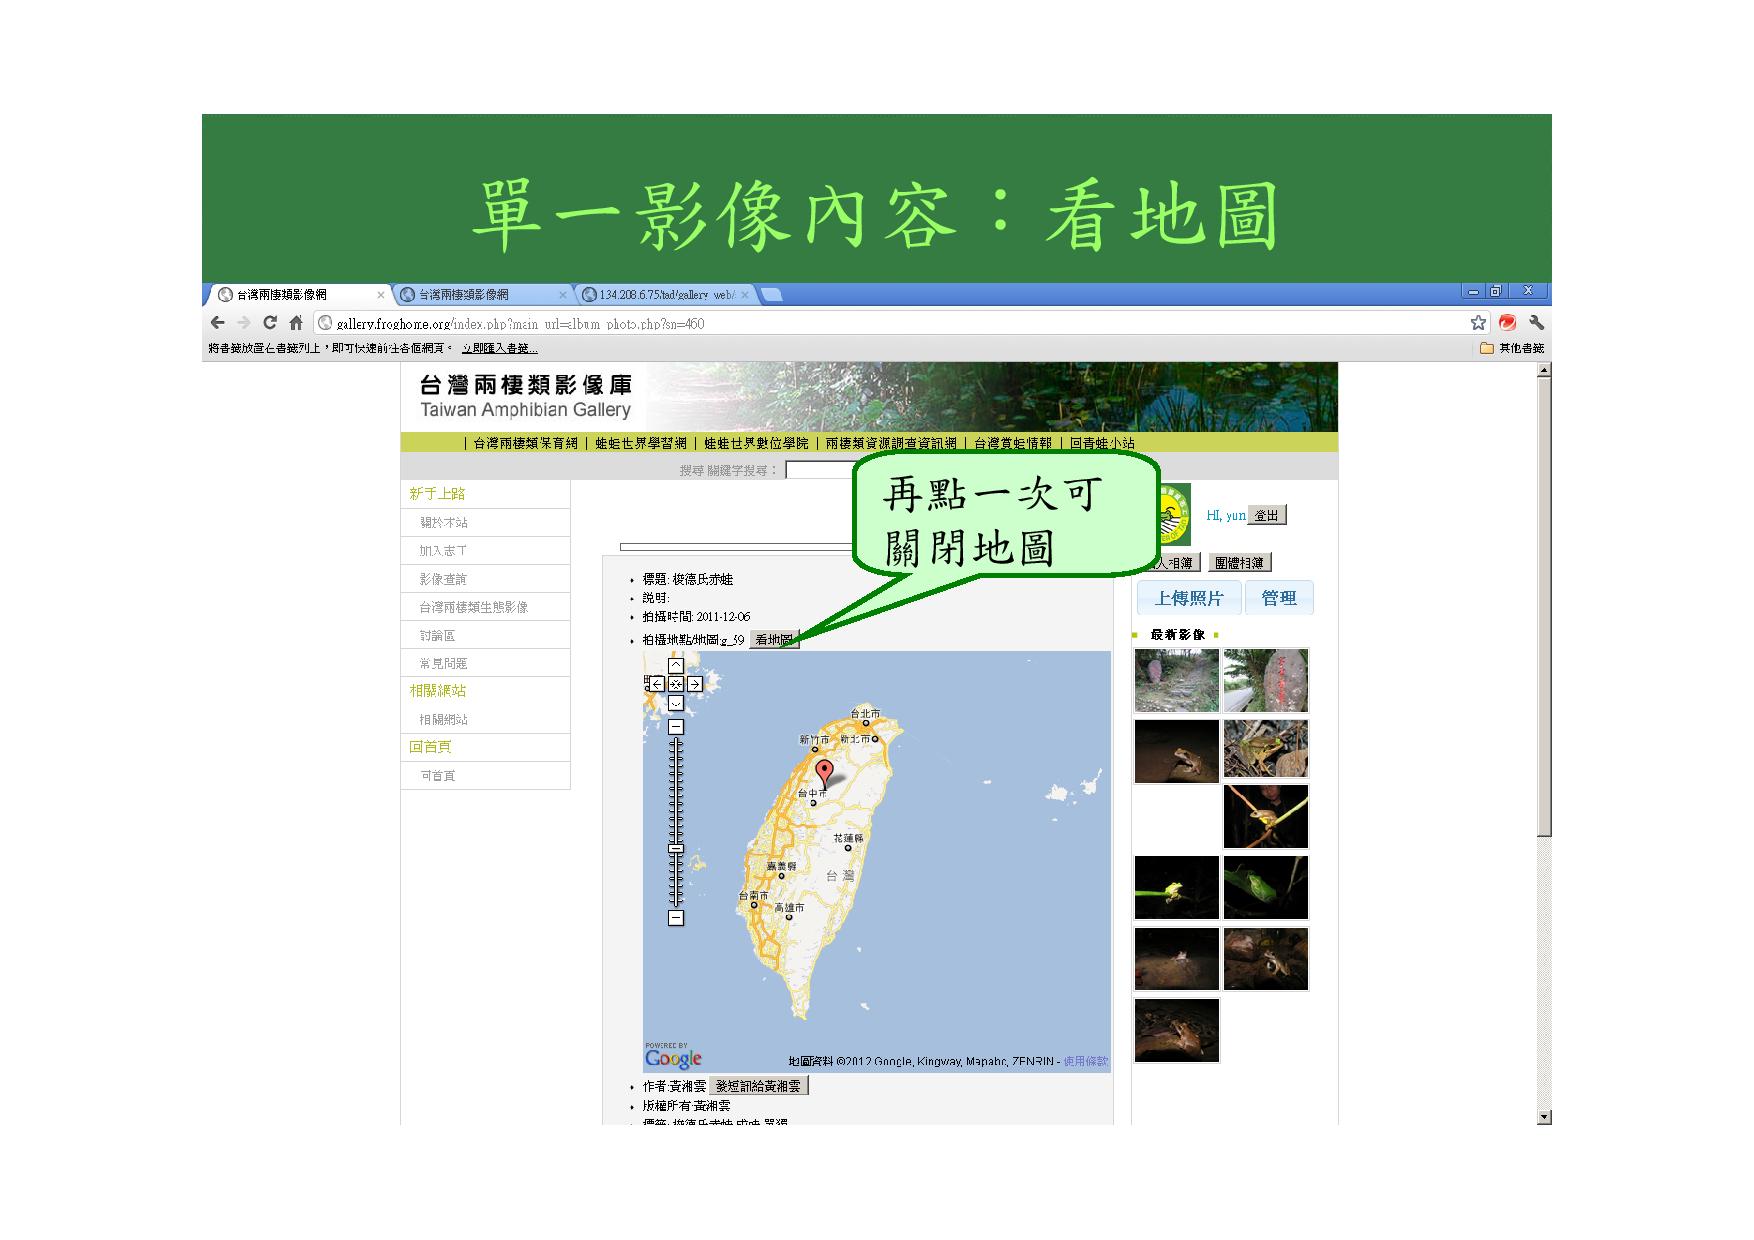Viewport: 1754px width, 1240px height.
Task: Click 發短訊給黃湘雲 message button
Action: pos(758,1085)
